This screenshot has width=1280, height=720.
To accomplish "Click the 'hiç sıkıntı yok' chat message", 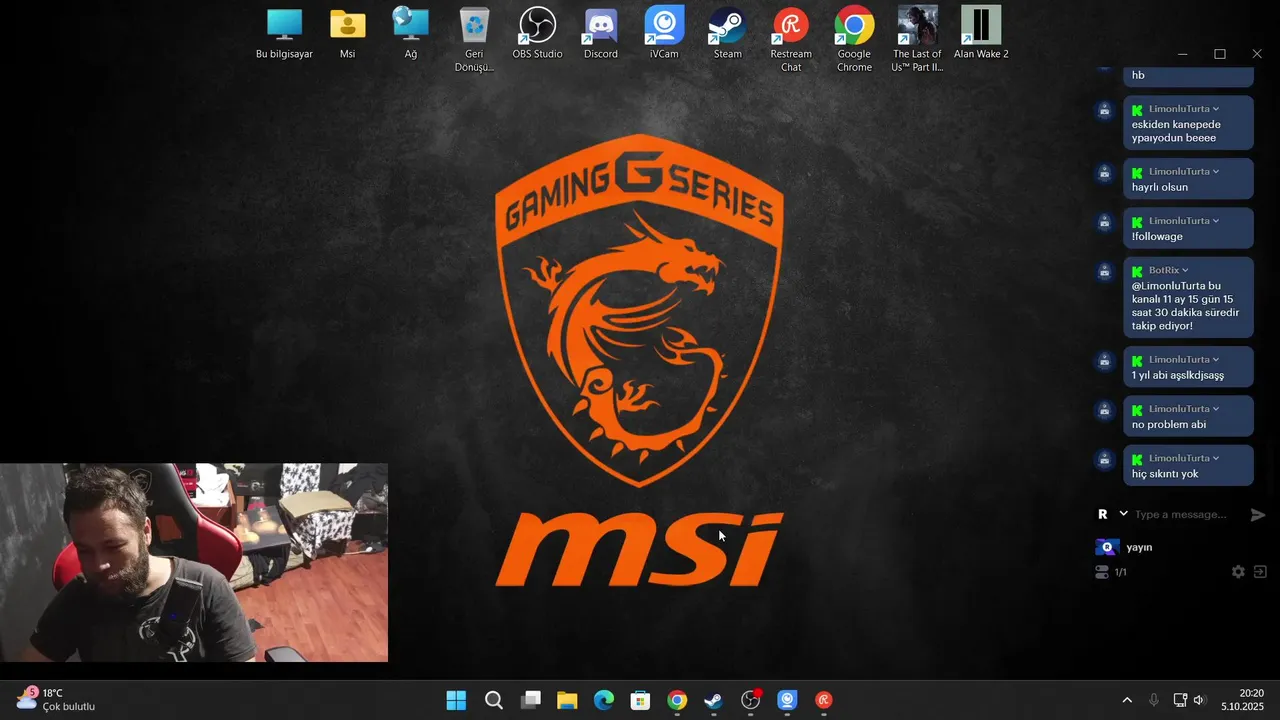I will [x=1165, y=474].
